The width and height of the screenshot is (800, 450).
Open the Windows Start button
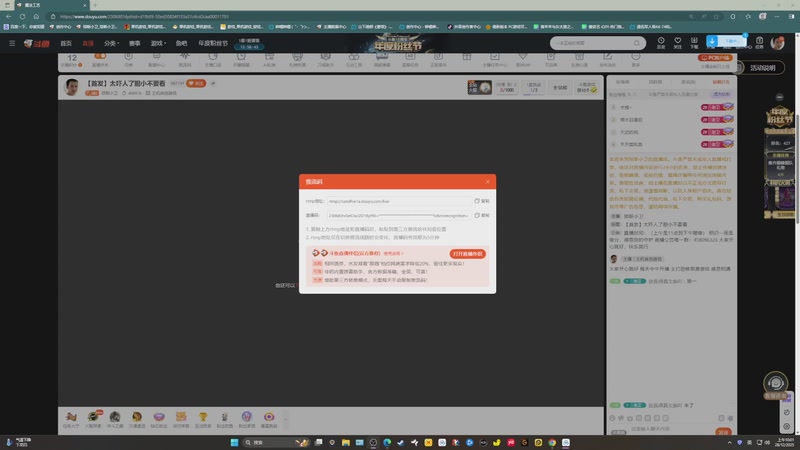(234, 442)
